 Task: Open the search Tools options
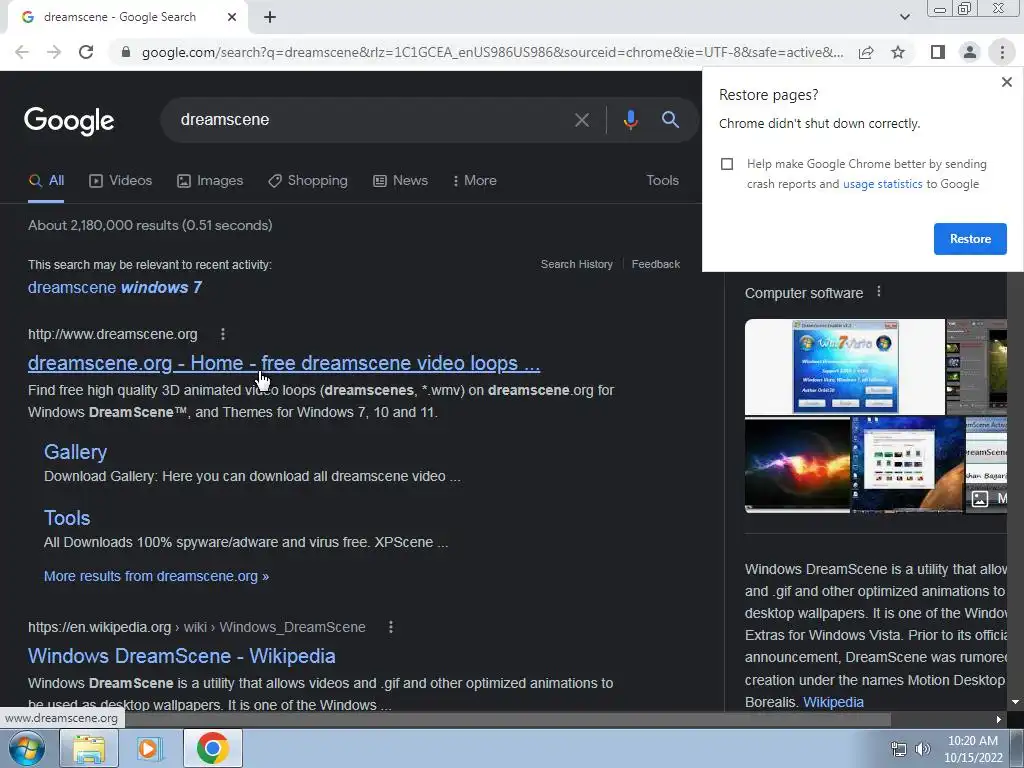coord(662,180)
